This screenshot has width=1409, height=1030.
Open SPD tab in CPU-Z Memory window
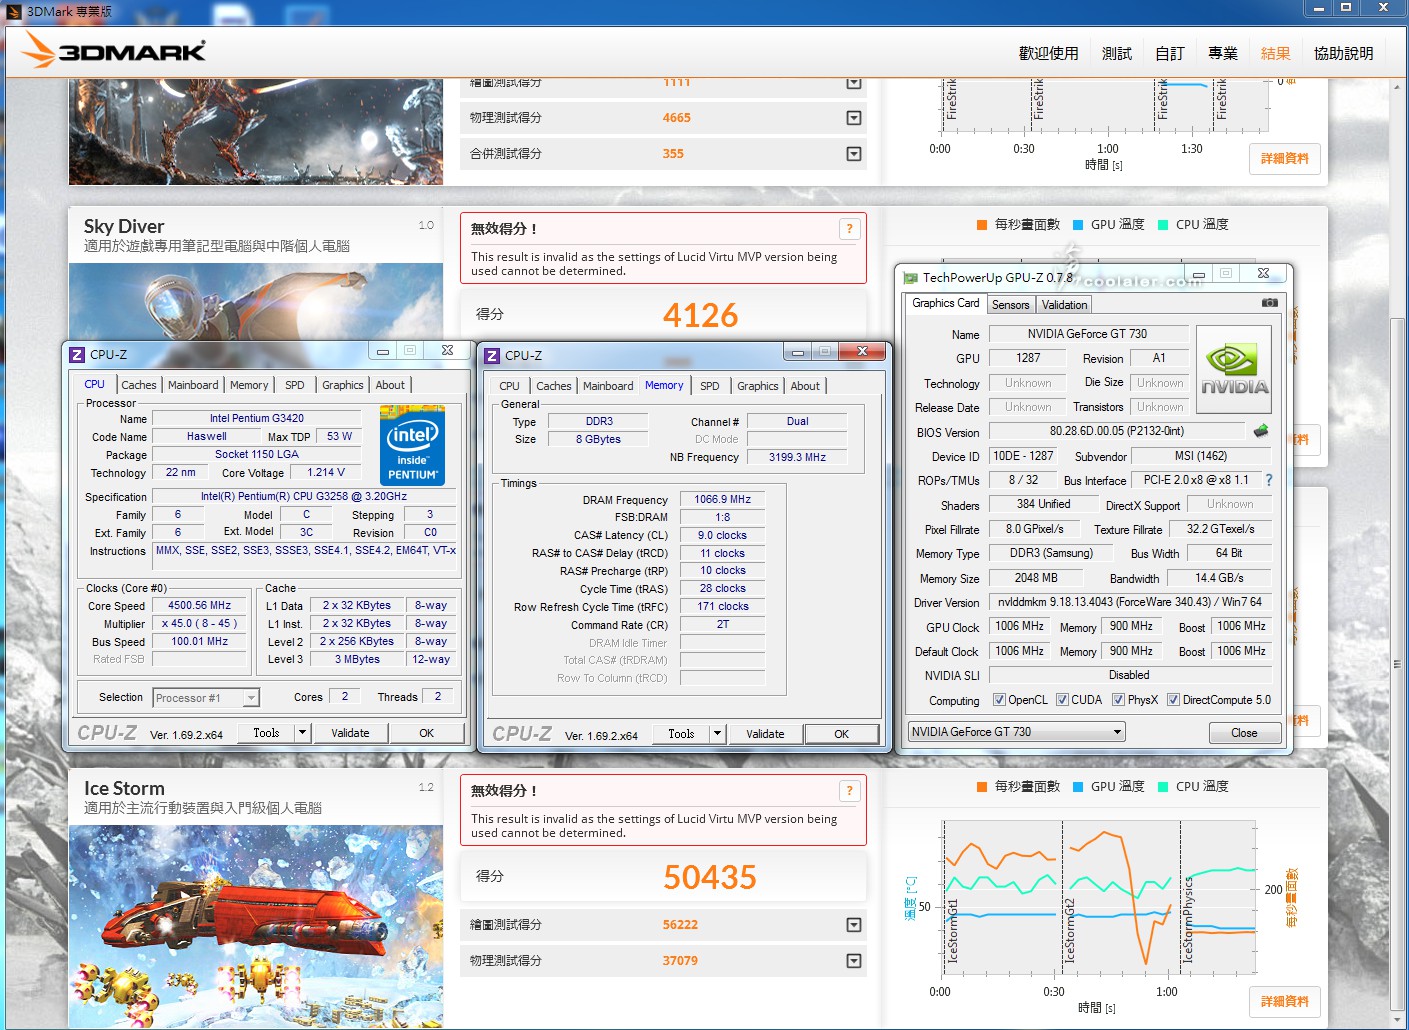pyautogui.click(x=710, y=386)
